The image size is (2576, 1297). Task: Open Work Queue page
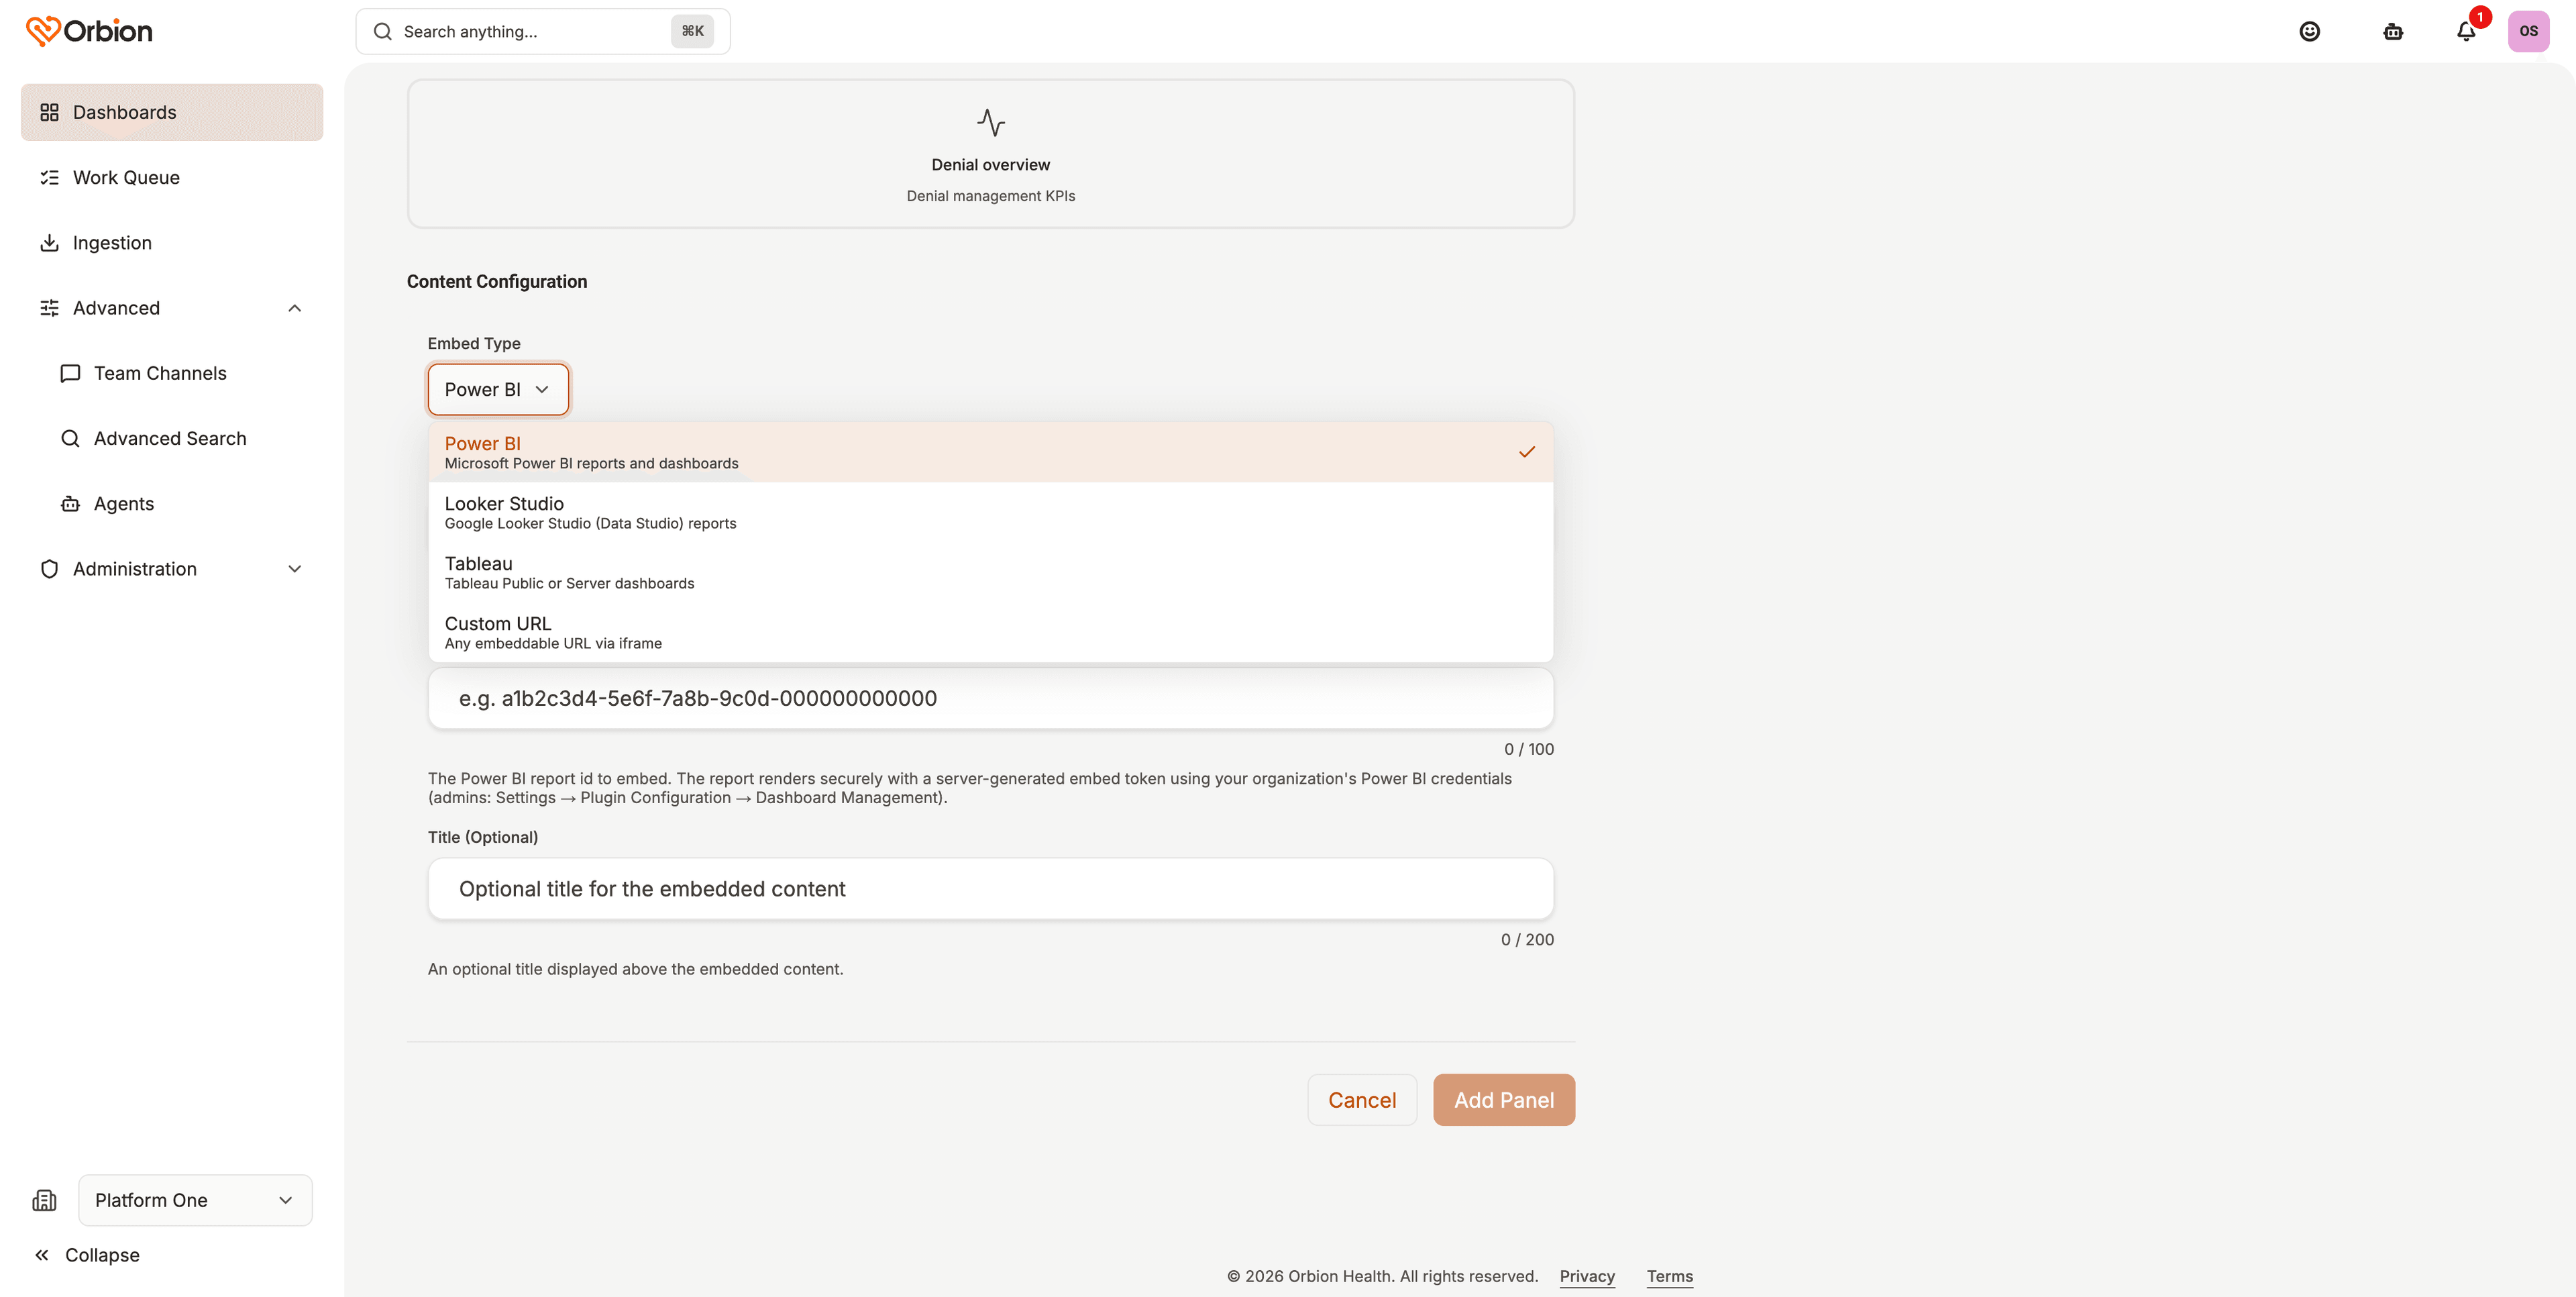(172, 177)
